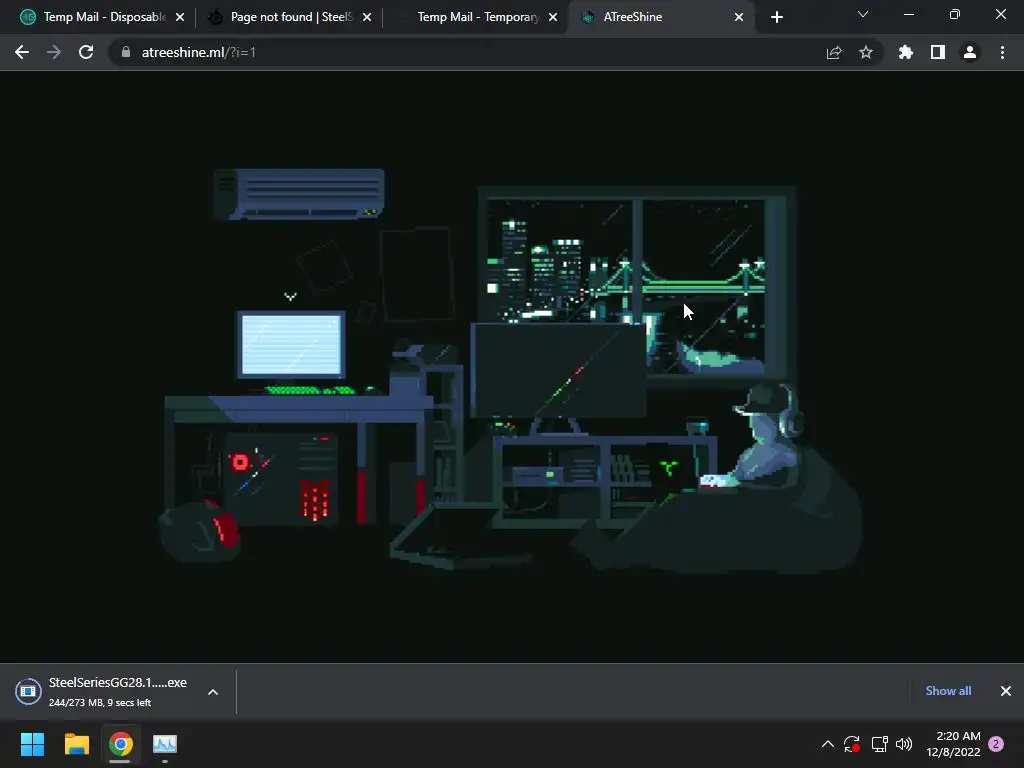Open a new browser tab
Image resolution: width=1024 pixels, height=768 pixels.
click(x=776, y=17)
